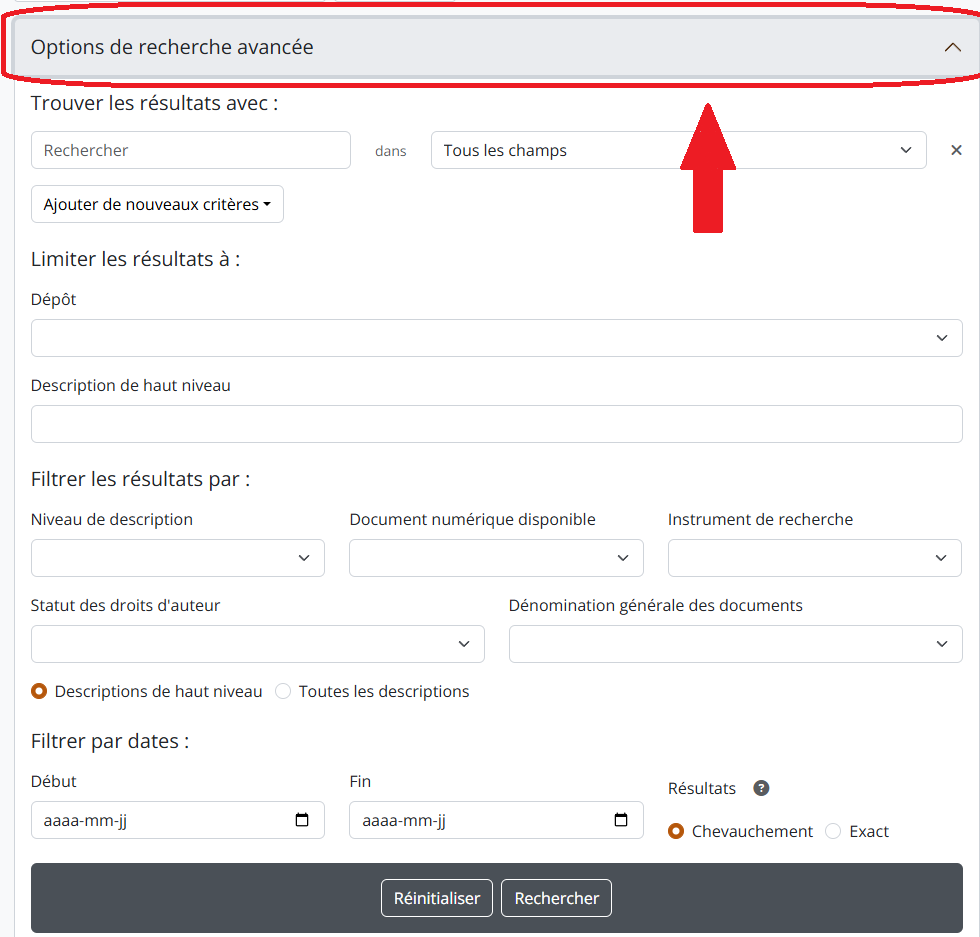Select Toutes les descriptions radio button

pyautogui.click(x=283, y=691)
